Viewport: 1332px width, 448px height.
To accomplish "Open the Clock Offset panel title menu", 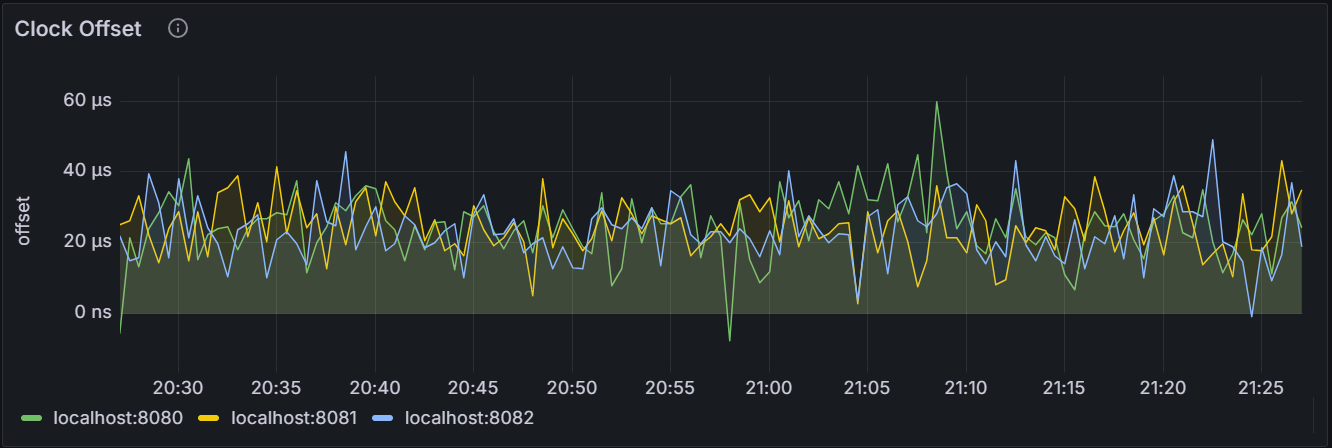I will coord(78,28).
